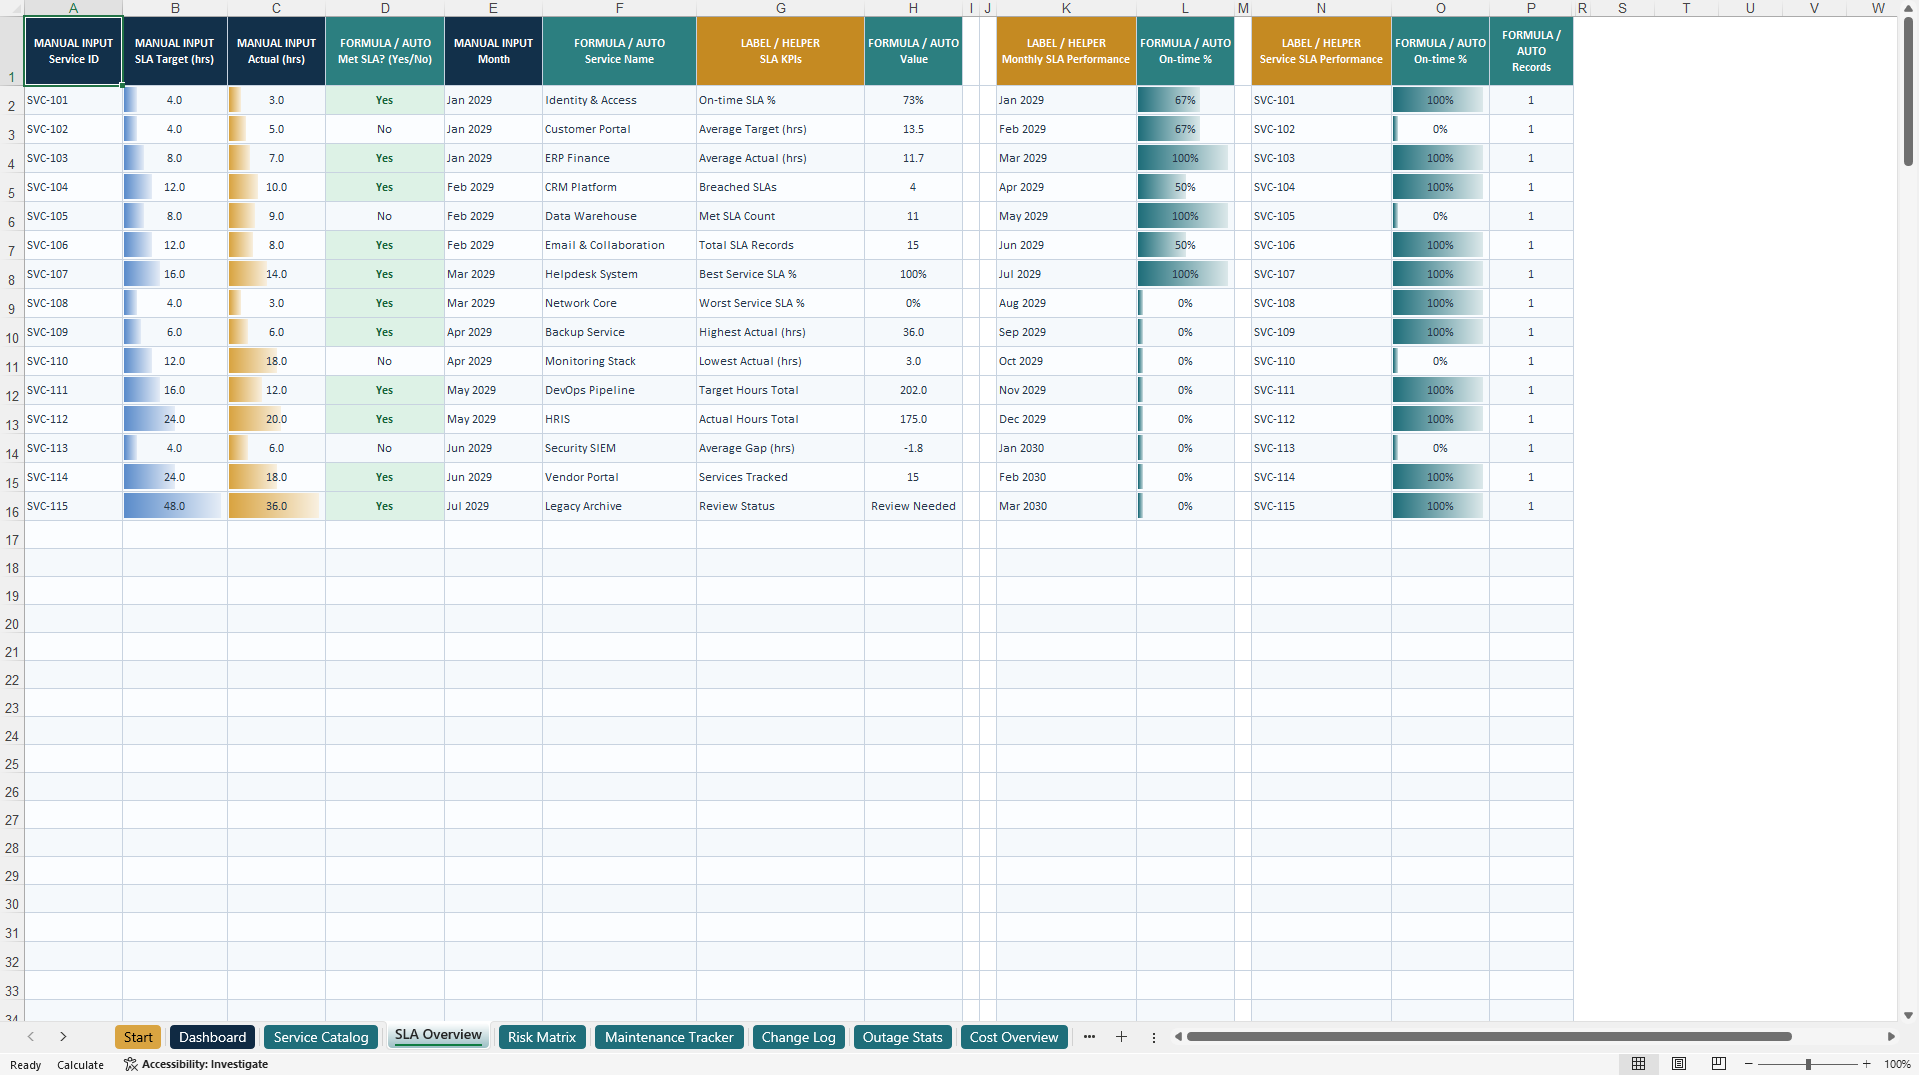1919x1075 pixels.
Task: Switch to Page Layout view icon
Action: [x=1679, y=1064]
